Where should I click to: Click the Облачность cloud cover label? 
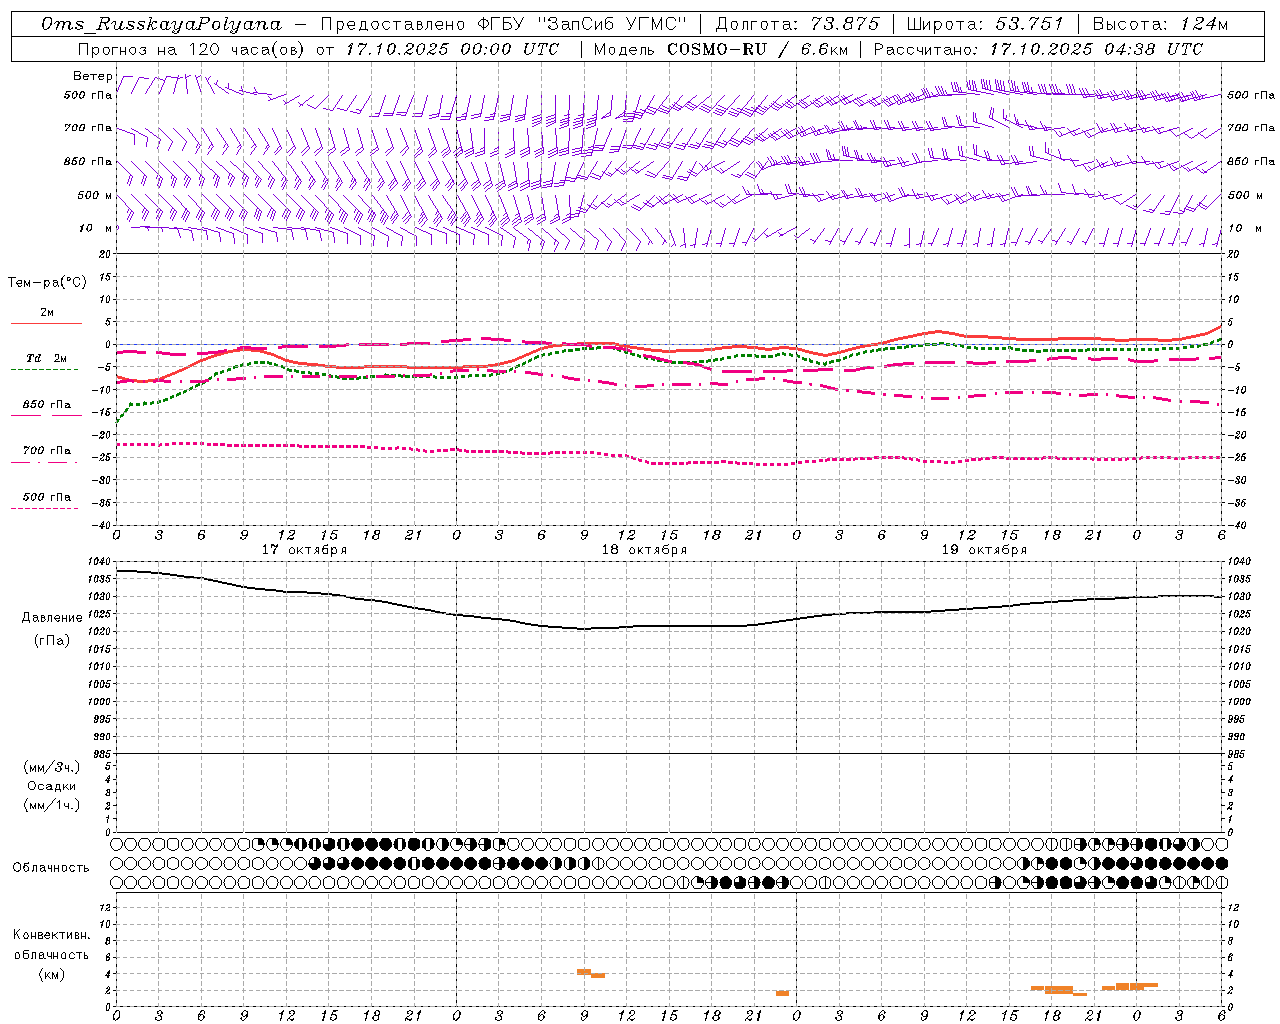point(51,868)
